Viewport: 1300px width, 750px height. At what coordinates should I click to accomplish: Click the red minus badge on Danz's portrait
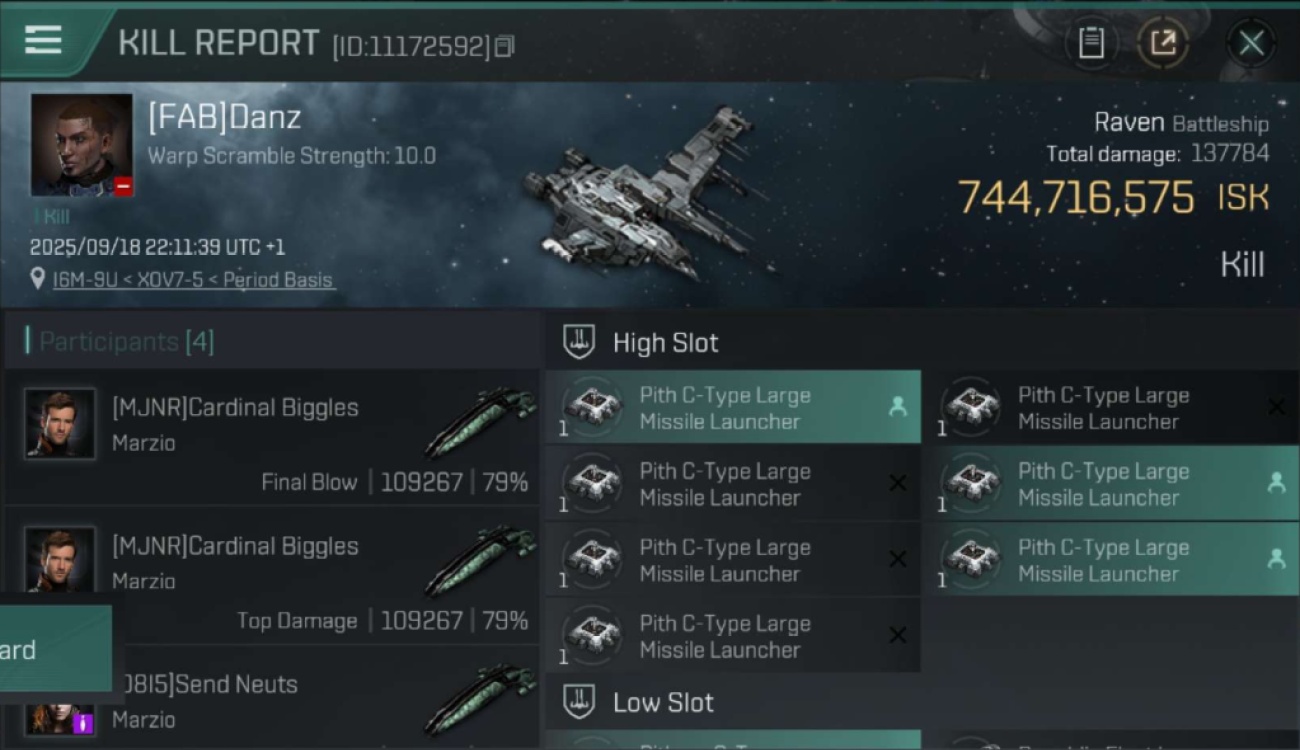123,186
